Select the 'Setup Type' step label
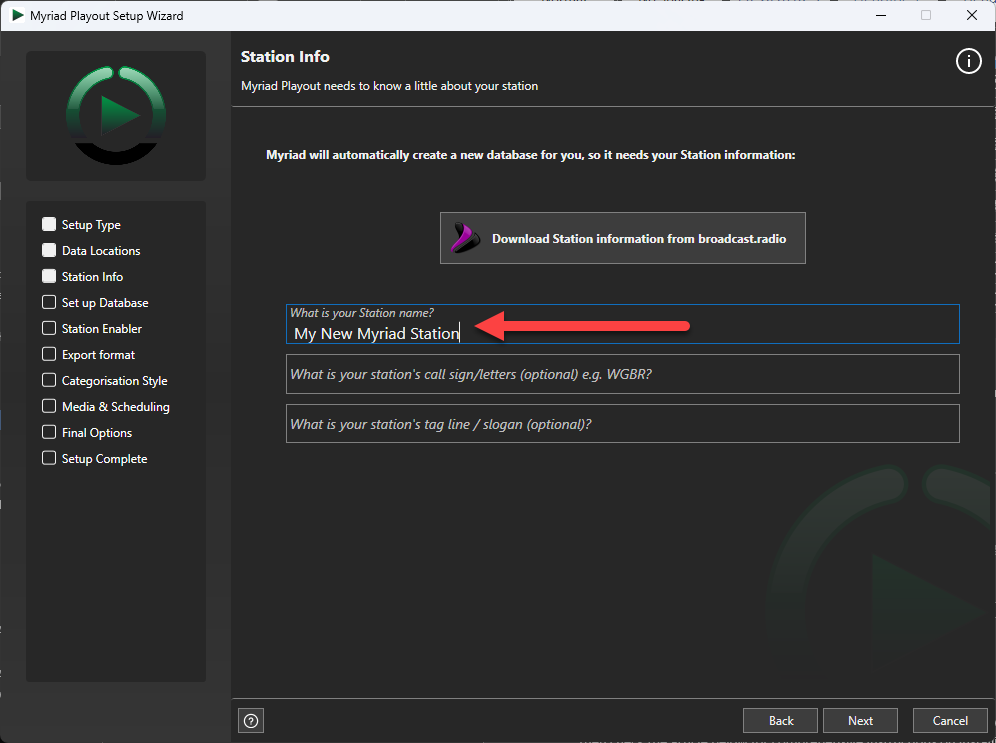 91,225
